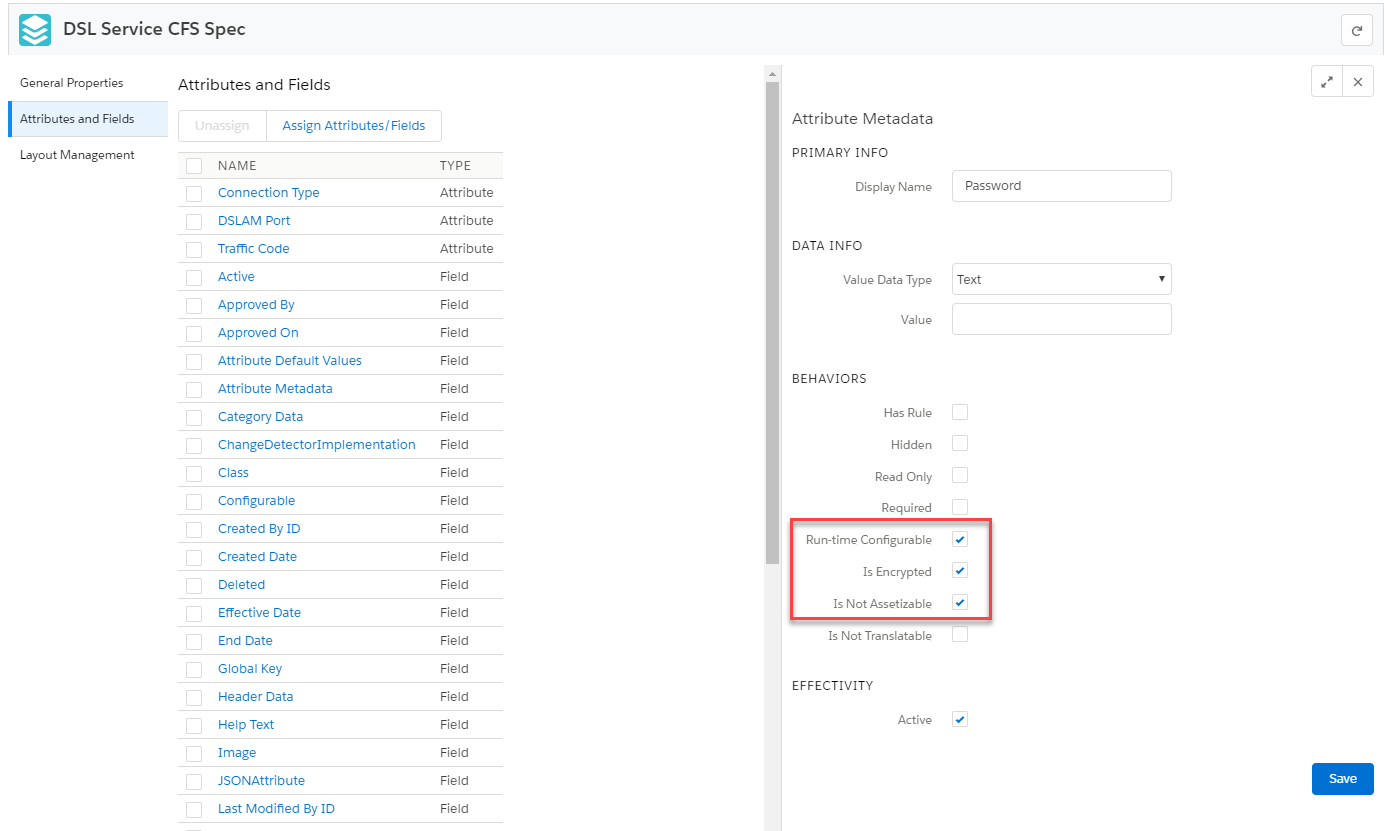The width and height of the screenshot is (1391, 831).
Task: Open the Category Data link
Action: [x=260, y=416]
